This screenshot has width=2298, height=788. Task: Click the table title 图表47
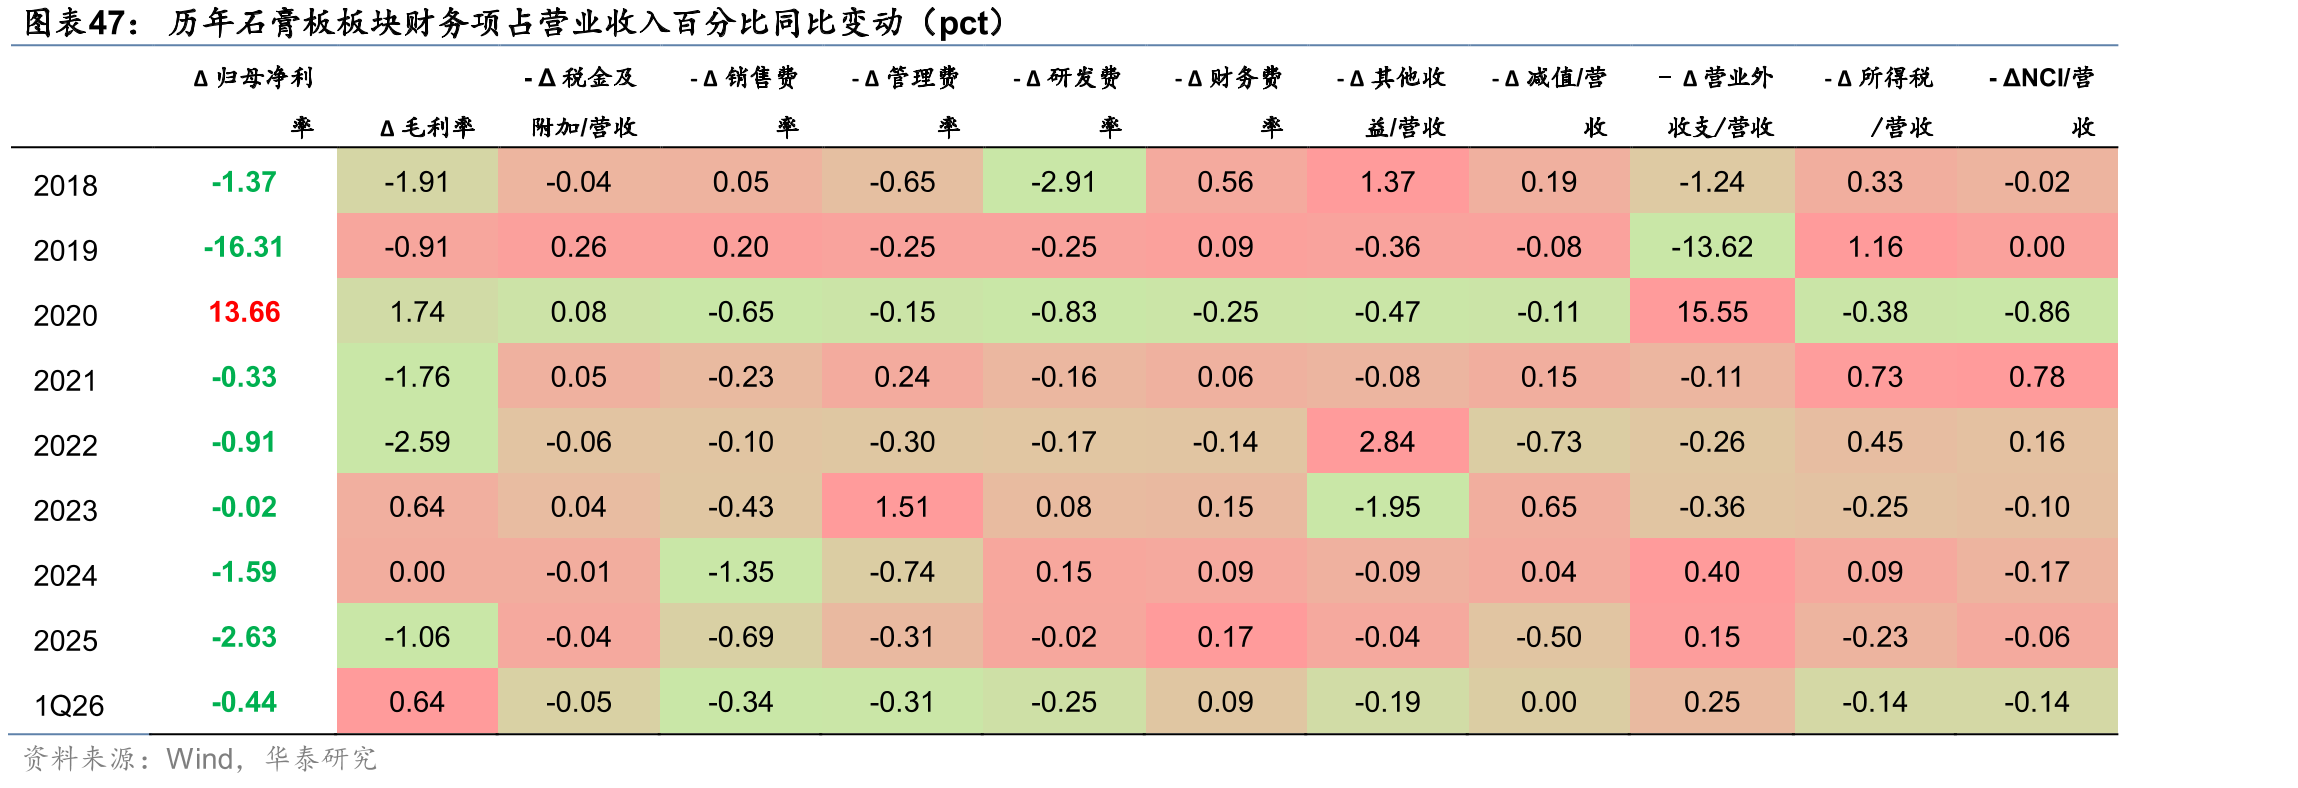click(81, 22)
